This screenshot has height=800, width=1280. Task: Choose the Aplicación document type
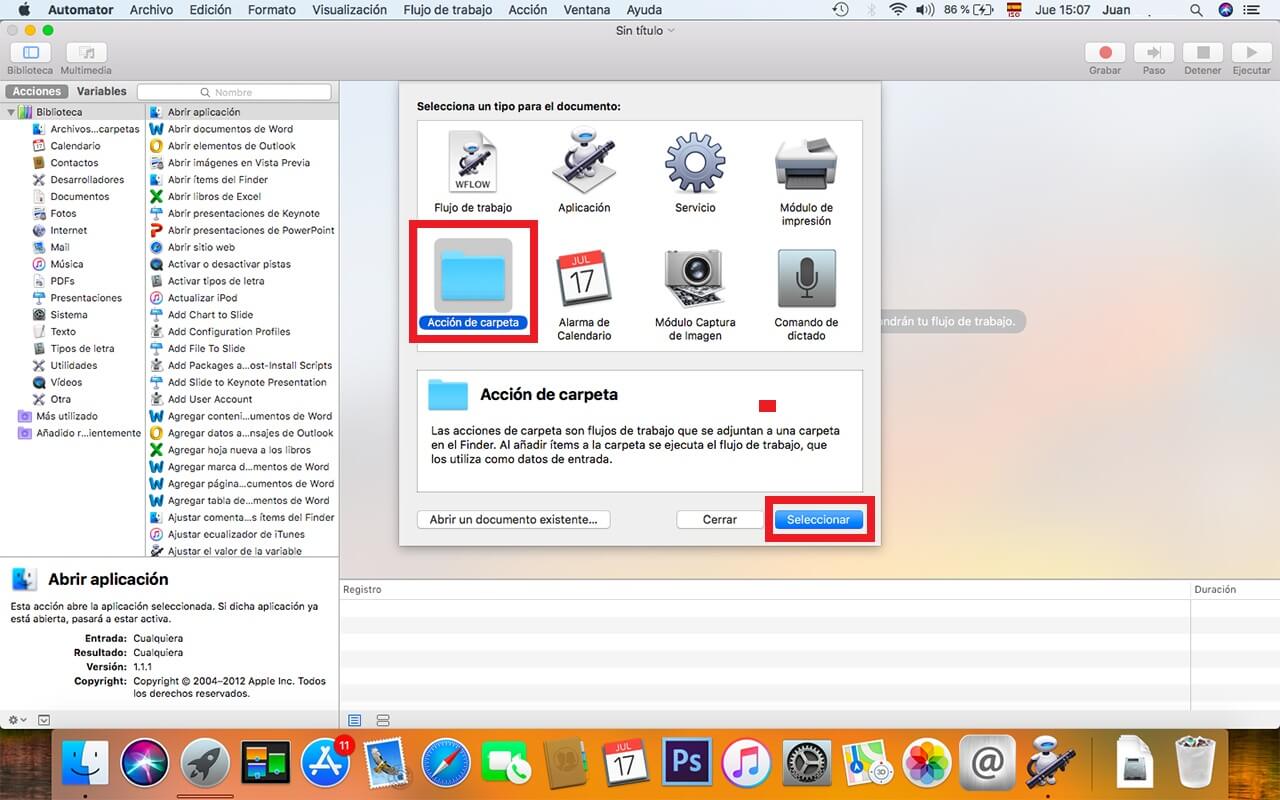click(584, 173)
